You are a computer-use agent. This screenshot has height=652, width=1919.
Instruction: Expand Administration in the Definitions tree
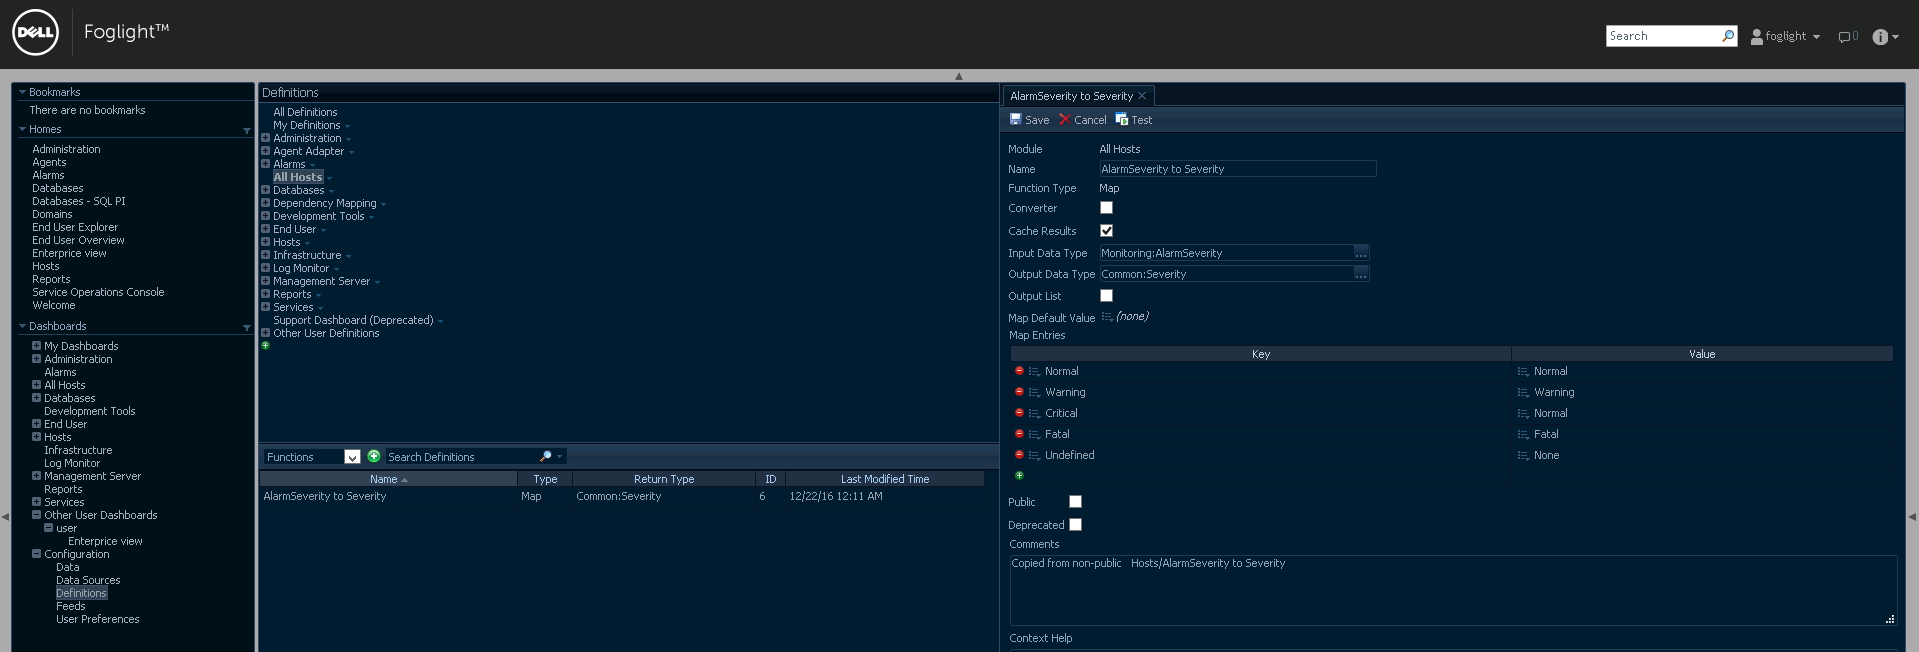pyautogui.click(x=265, y=138)
